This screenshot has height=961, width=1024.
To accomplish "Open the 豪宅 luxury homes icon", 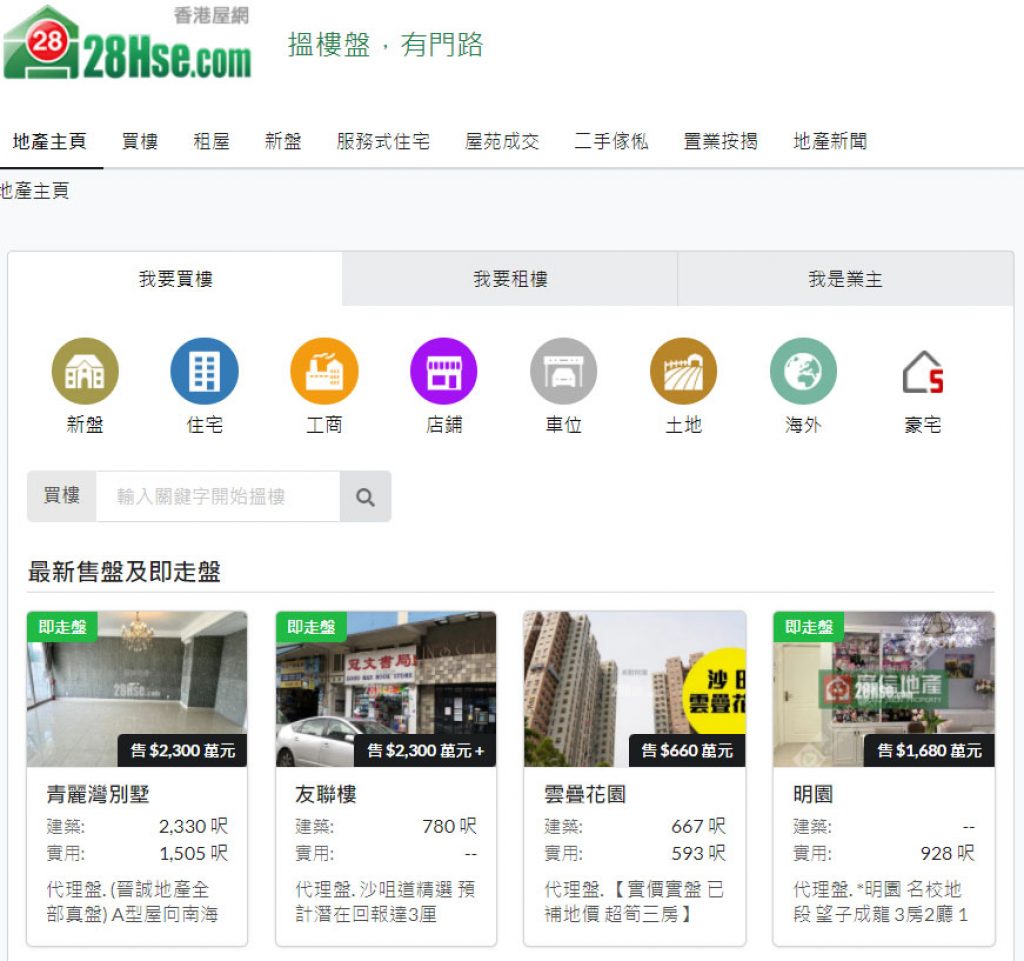I will point(923,372).
